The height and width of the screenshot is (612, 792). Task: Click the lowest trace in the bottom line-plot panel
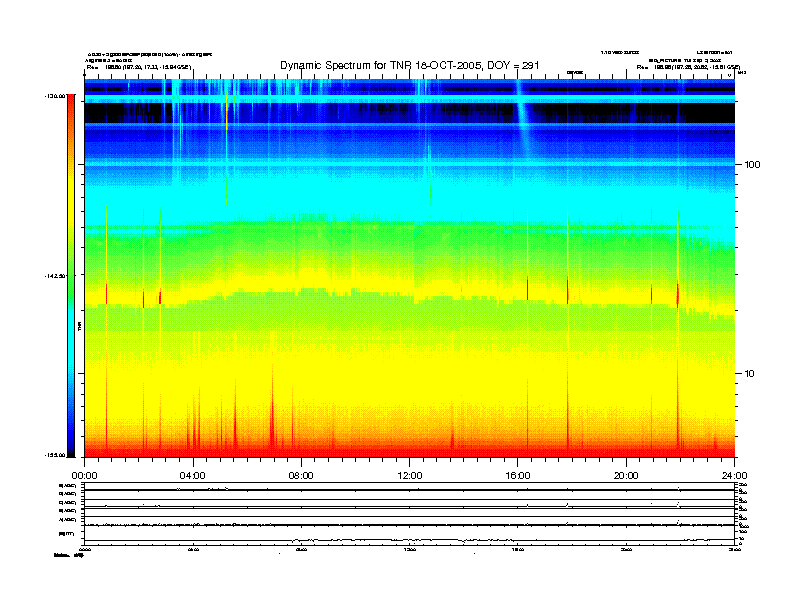tap(410, 540)
